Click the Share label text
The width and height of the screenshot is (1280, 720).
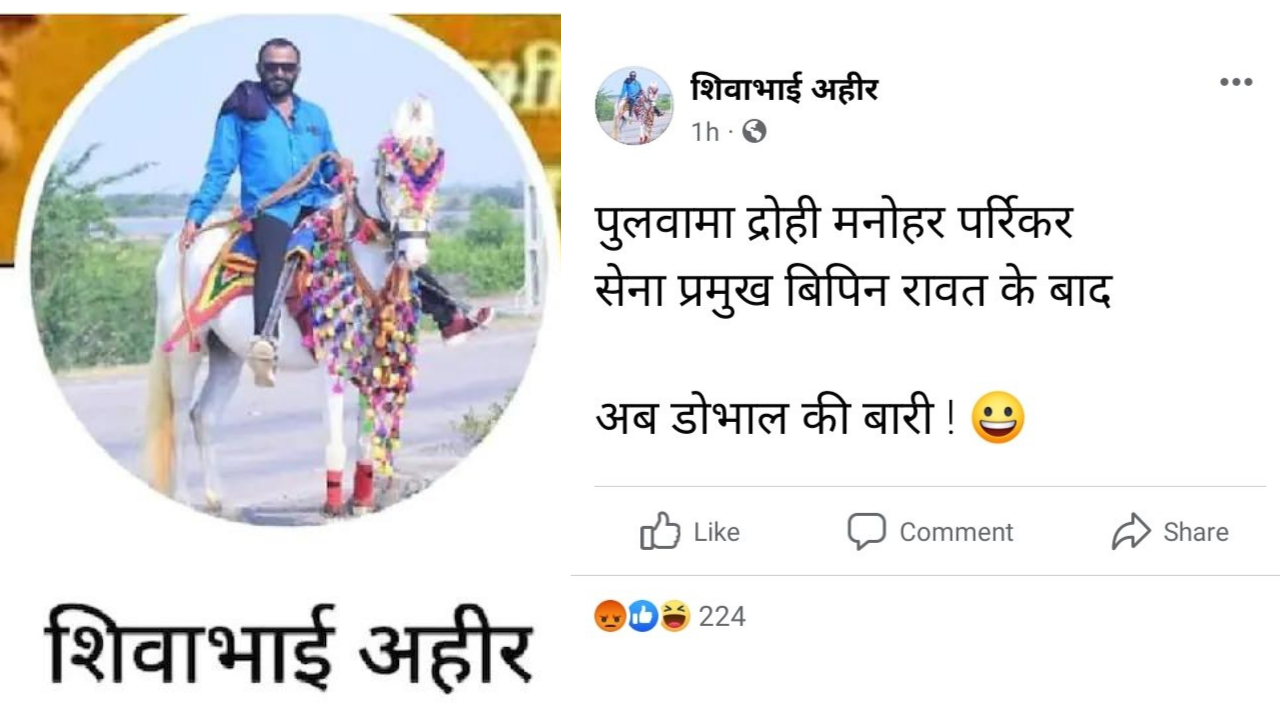[1196, 532]
